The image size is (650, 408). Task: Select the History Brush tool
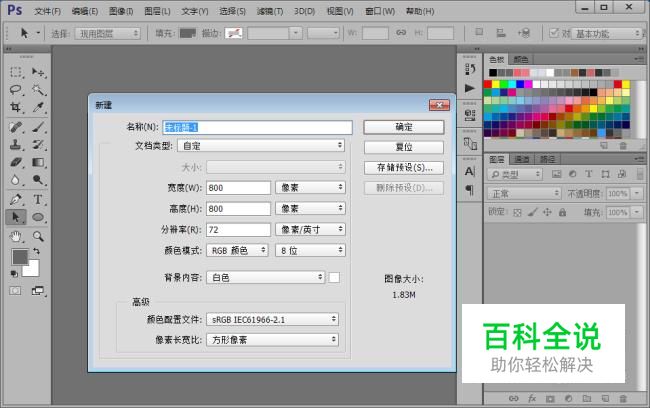click(38, 144)
